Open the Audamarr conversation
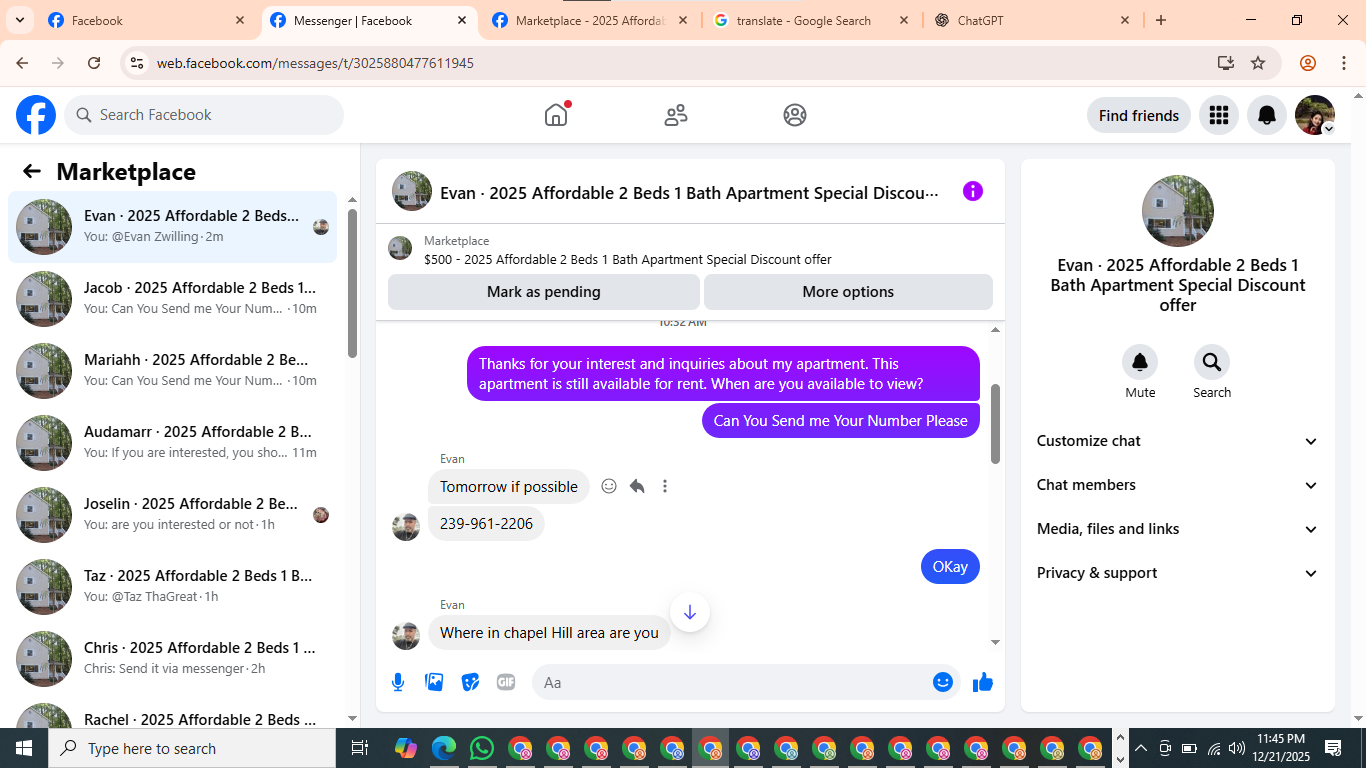 coord(173,443)
